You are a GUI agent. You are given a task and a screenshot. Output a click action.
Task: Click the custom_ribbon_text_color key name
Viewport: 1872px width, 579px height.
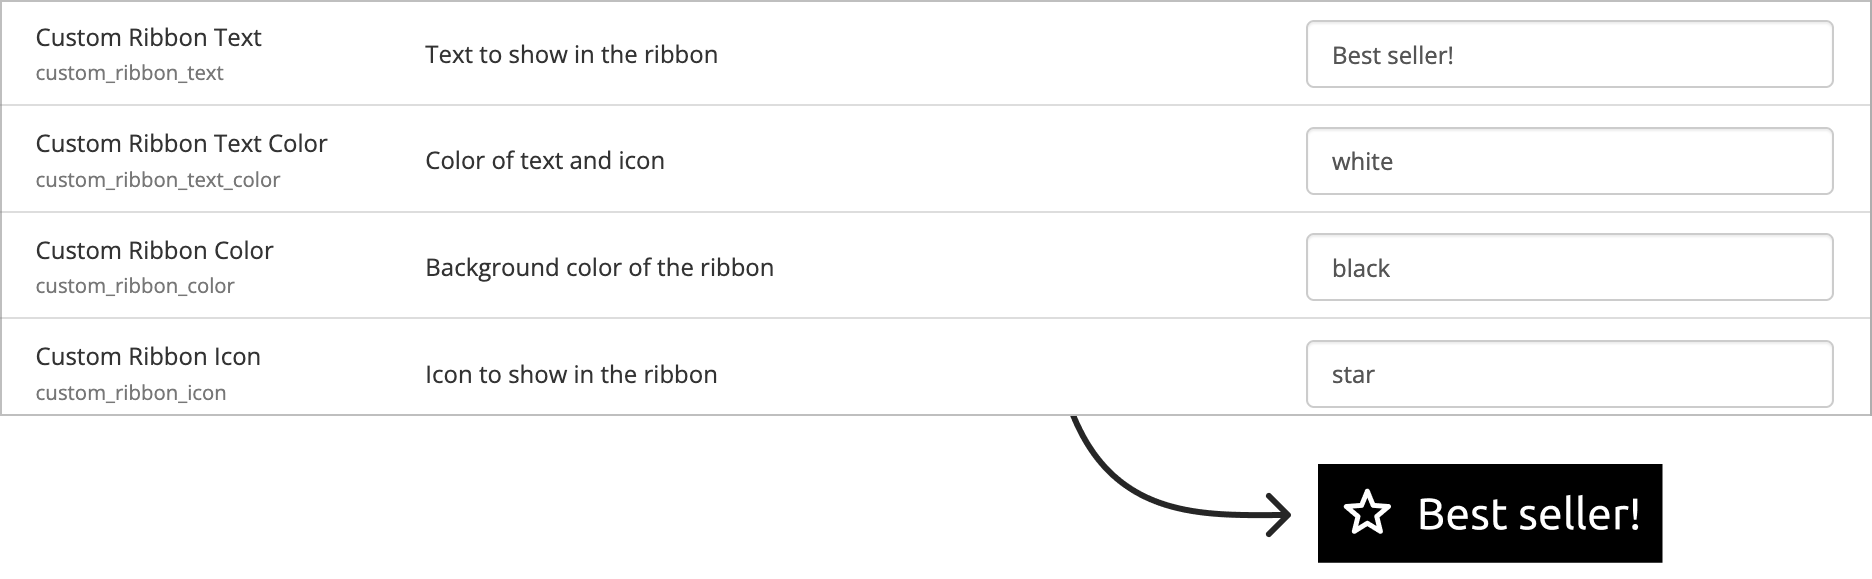pos(158,180)
